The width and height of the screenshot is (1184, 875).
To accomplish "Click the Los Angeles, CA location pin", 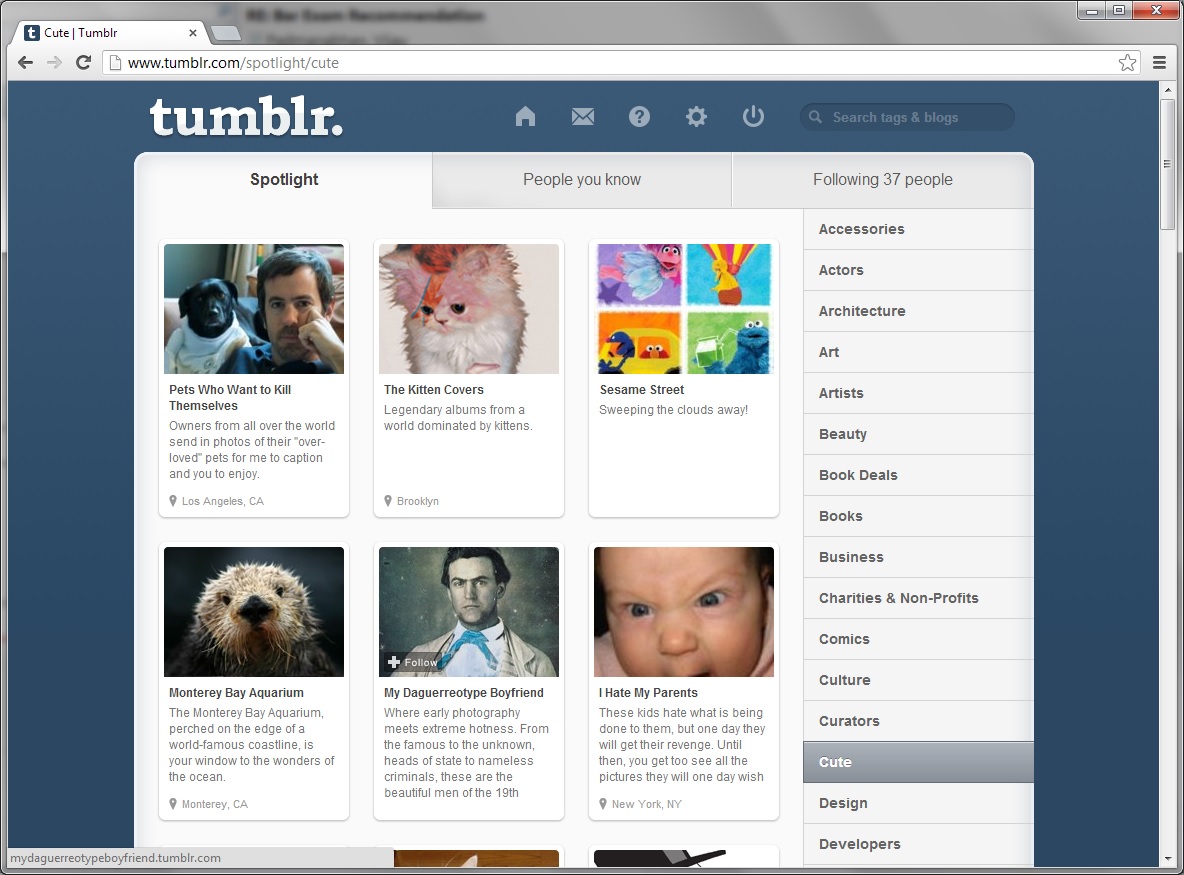I will pos(173,501).
